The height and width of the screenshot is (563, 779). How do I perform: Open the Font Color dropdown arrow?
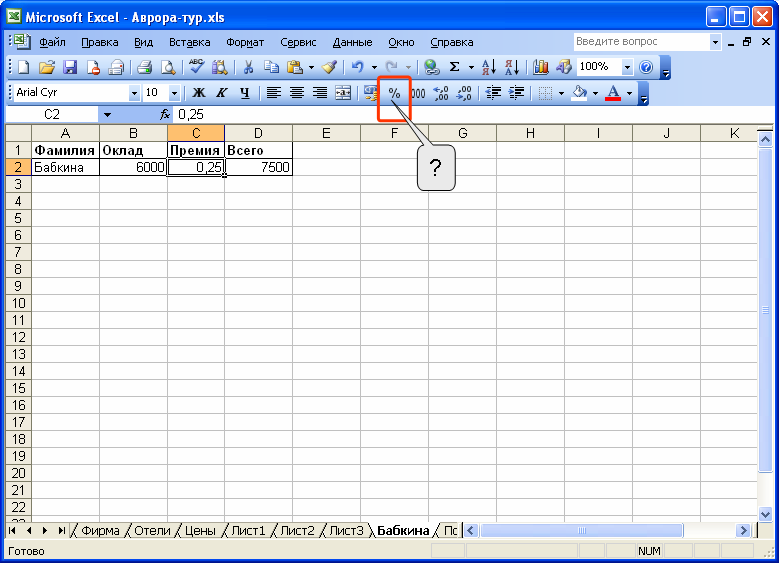[629, 93]
